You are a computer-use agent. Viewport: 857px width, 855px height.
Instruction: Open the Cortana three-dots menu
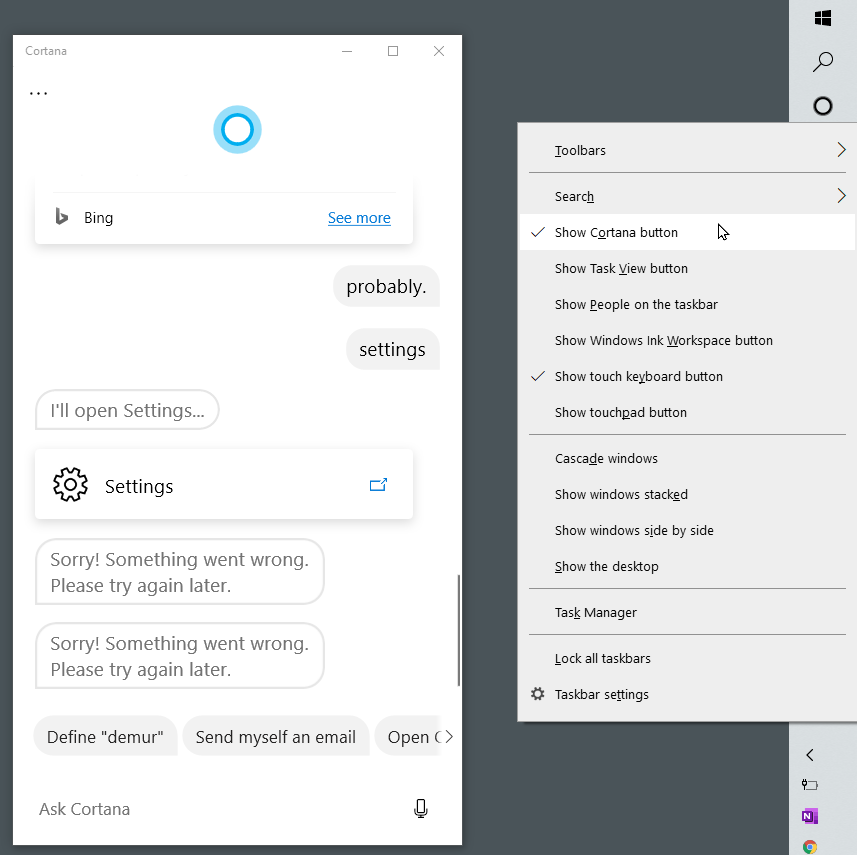pyautogui.click(x=38, y=93)
